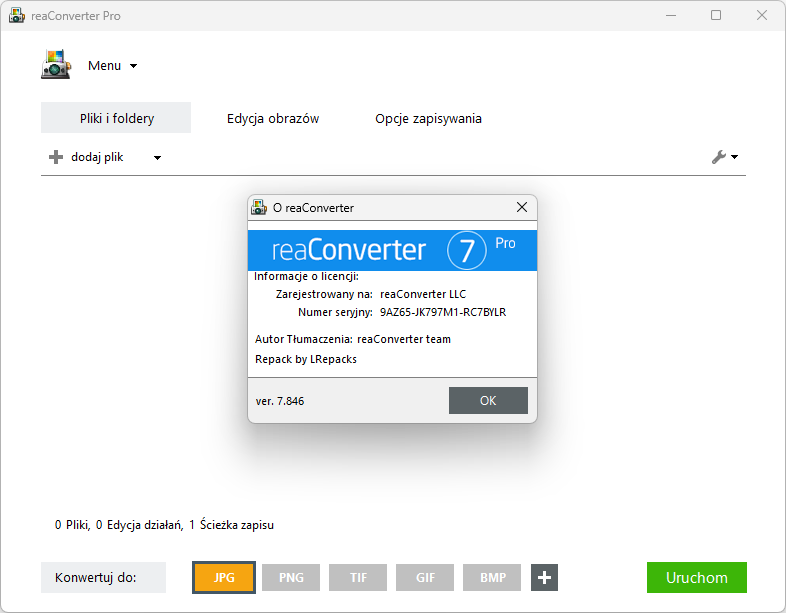
Task: Click the 0 Pliki status text
Action: [72, 525]
